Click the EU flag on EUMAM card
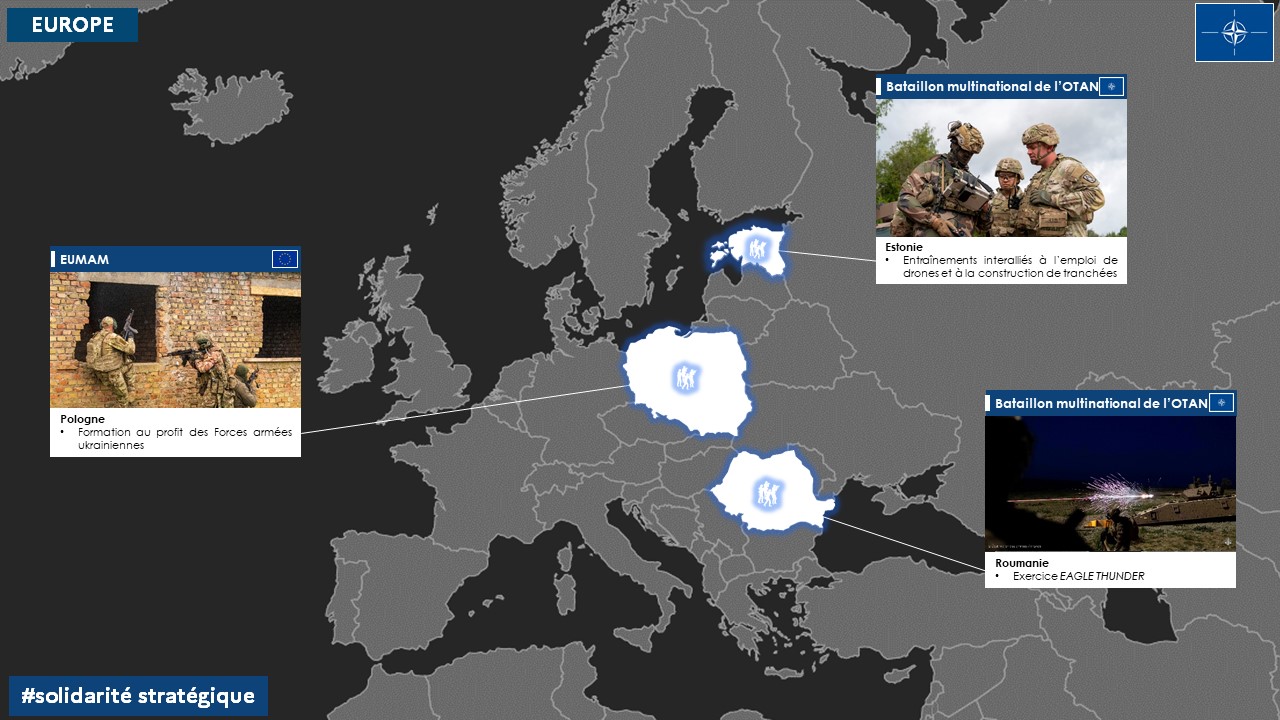1280x720 pixels. [x=284, y=259]
